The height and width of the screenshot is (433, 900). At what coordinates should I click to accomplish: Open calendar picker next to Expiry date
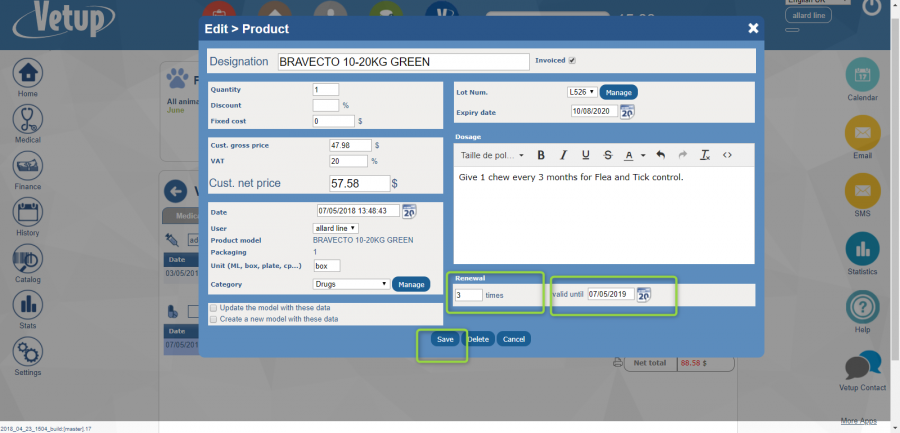(627, 112)
